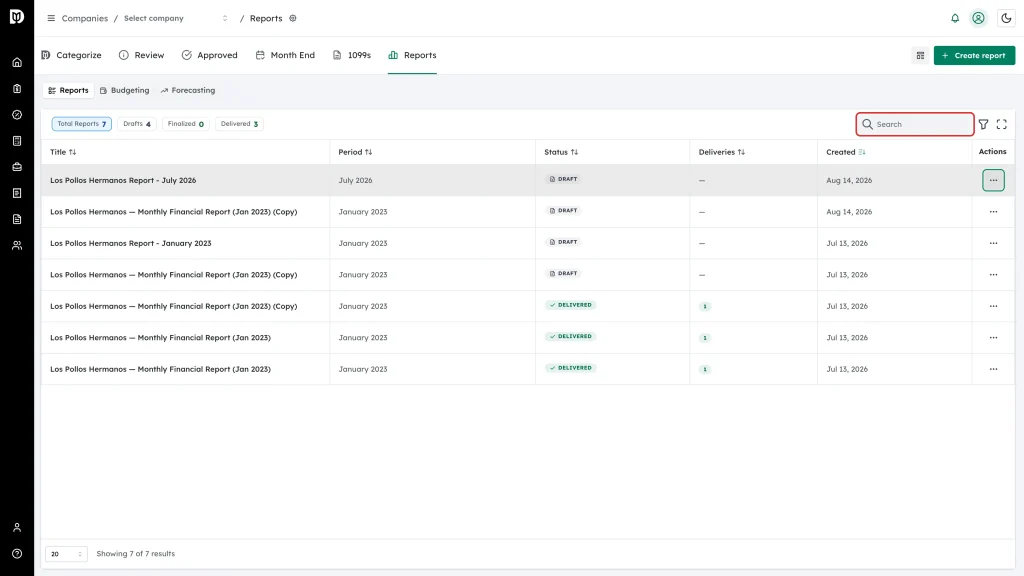The width and height of the screenshot is (1024, 576).
Task: Click the Search input field
Action: [915, 124]
